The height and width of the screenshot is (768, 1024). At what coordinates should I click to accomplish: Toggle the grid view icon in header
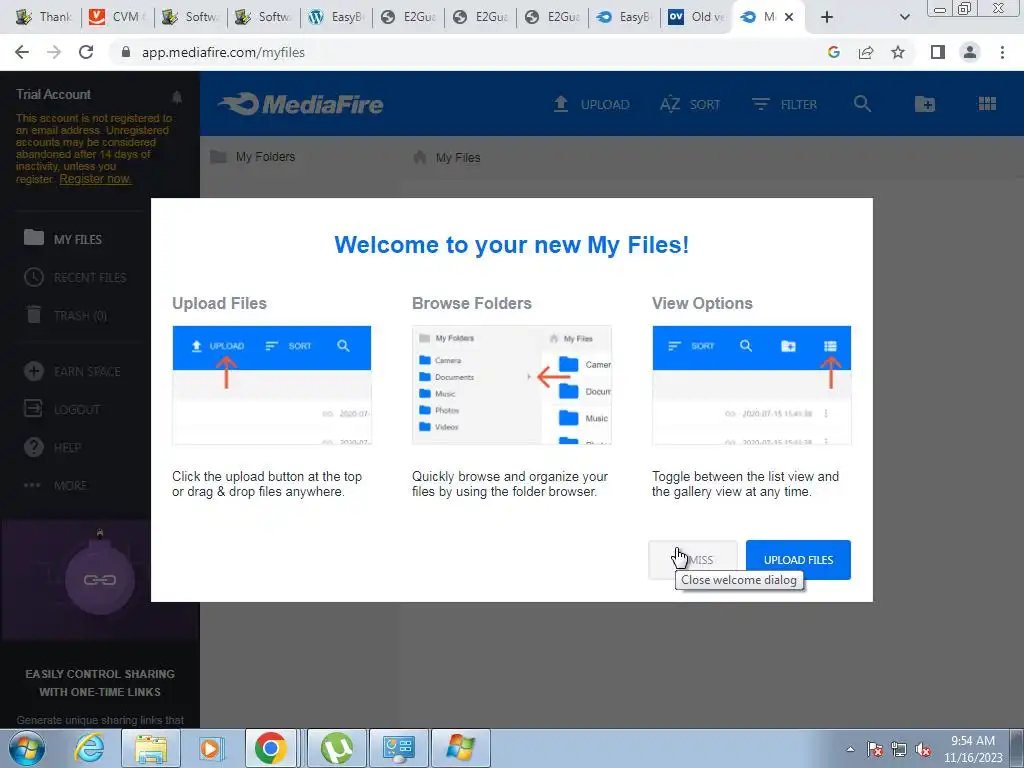click(x=987, y=104)
